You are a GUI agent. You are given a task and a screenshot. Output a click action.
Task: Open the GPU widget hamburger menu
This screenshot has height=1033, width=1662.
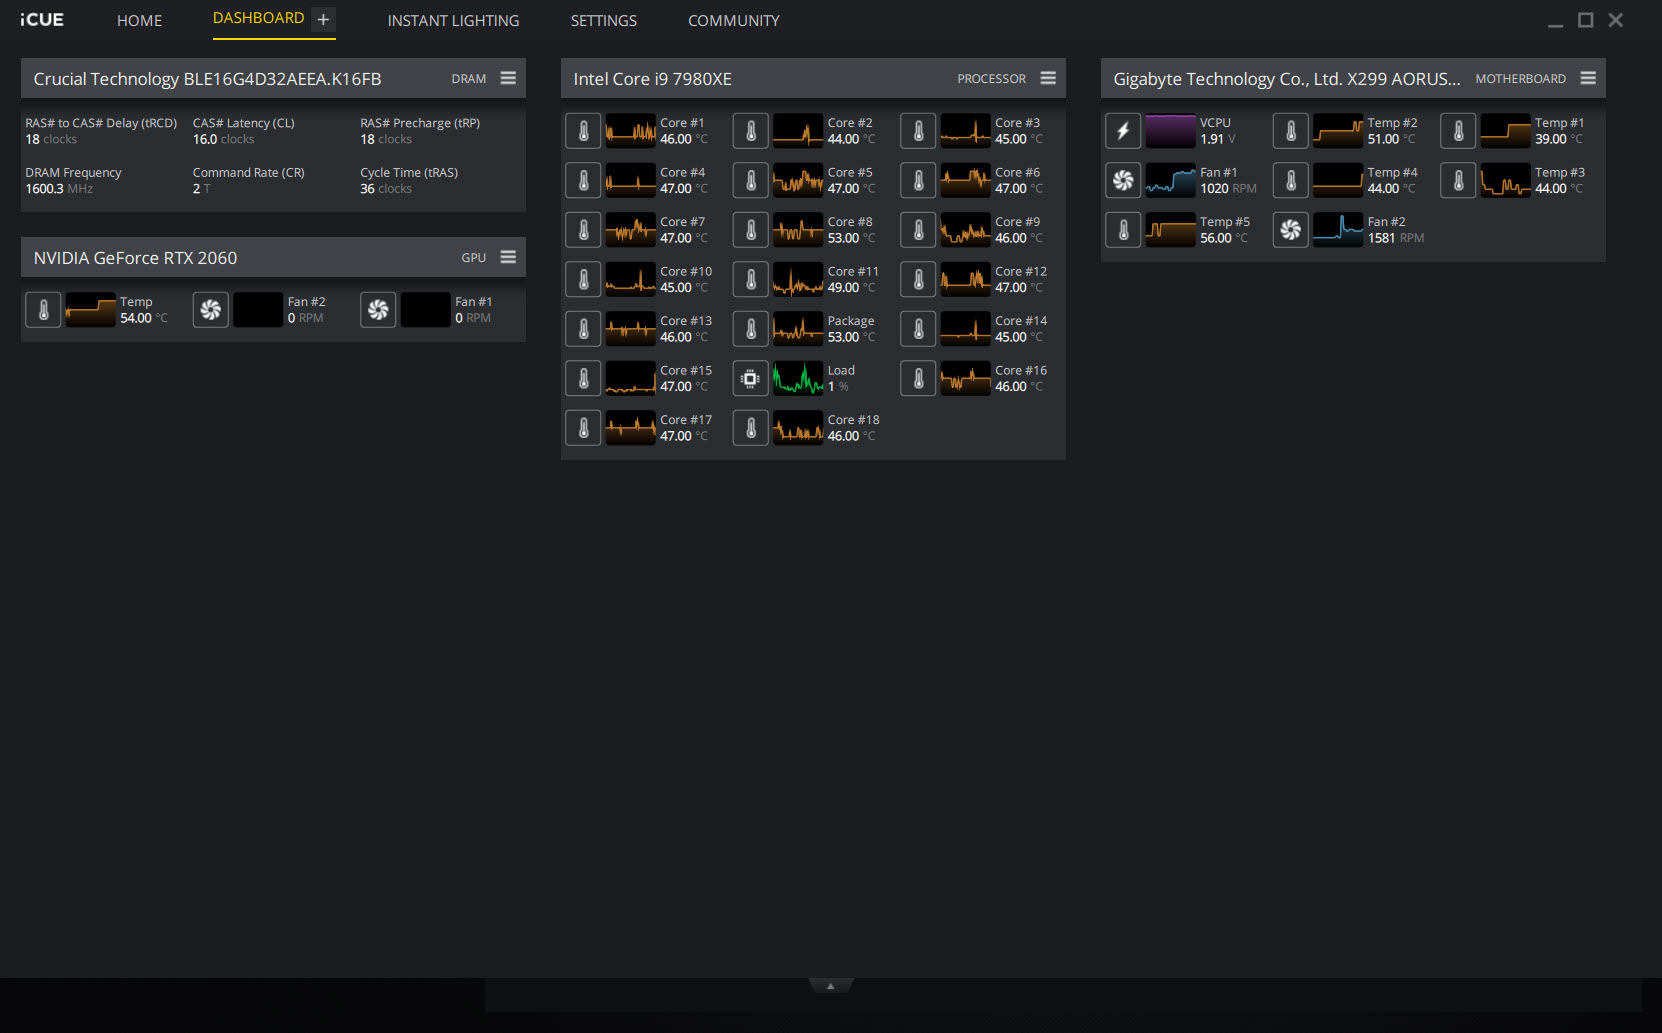pyautogui.click(x=508, y=257)
